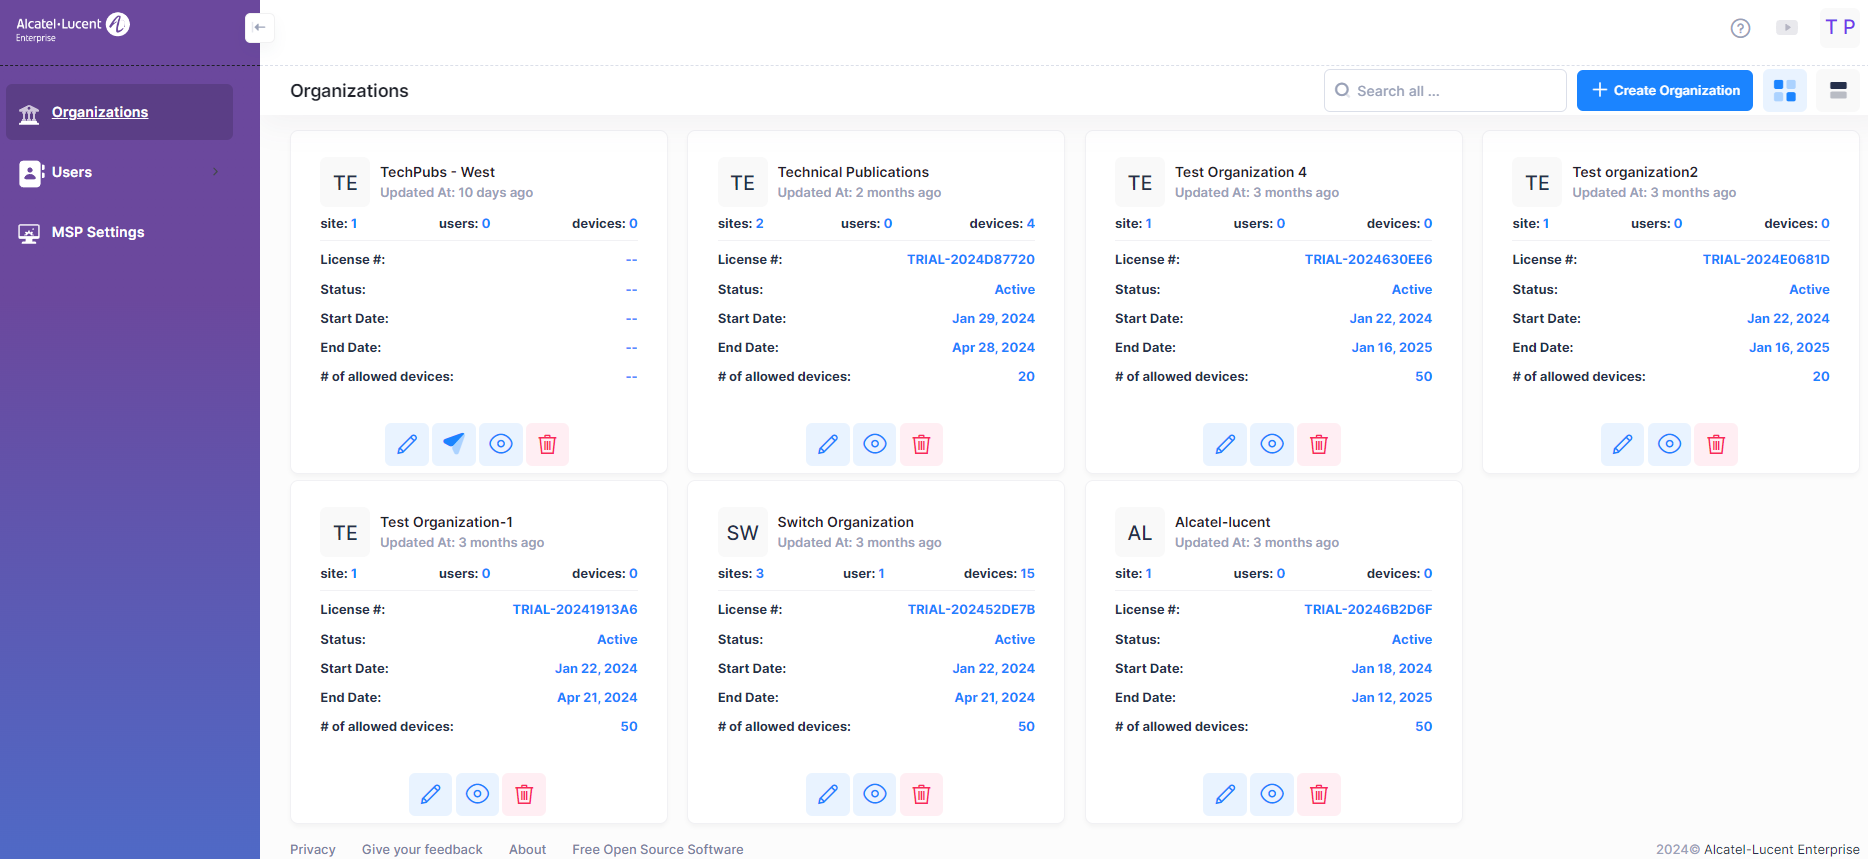Delete Test organization2
Screen dimensions: 1868x859
[x=1716, y=444]
